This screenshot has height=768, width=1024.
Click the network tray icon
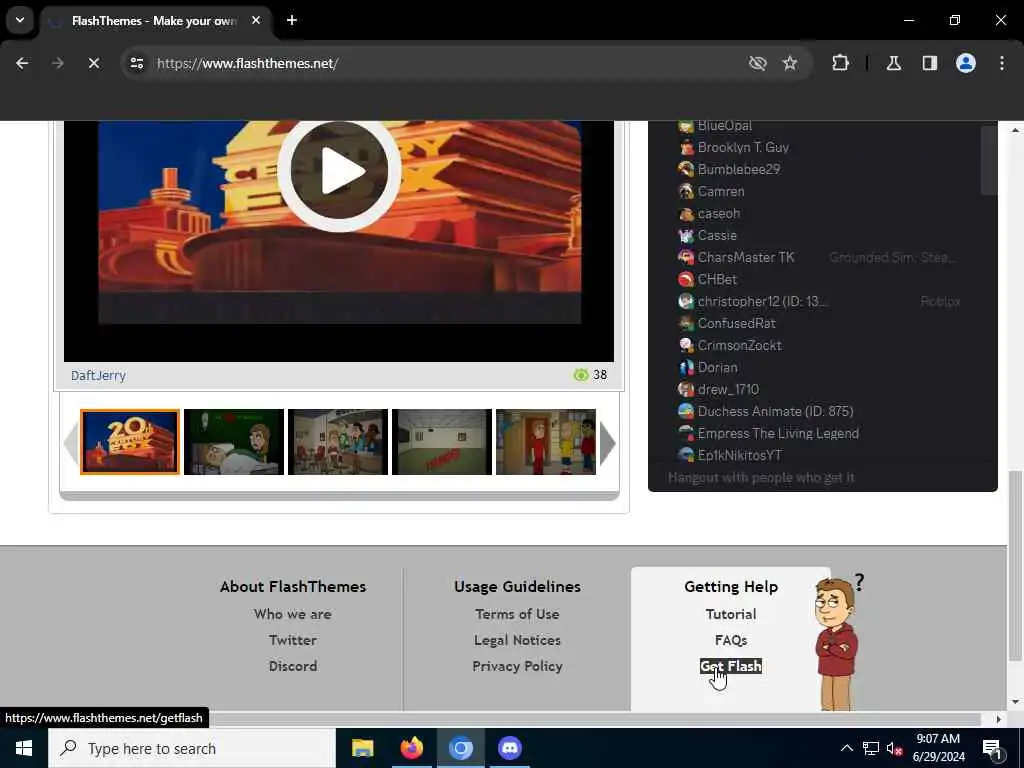[x=871, y=748]
